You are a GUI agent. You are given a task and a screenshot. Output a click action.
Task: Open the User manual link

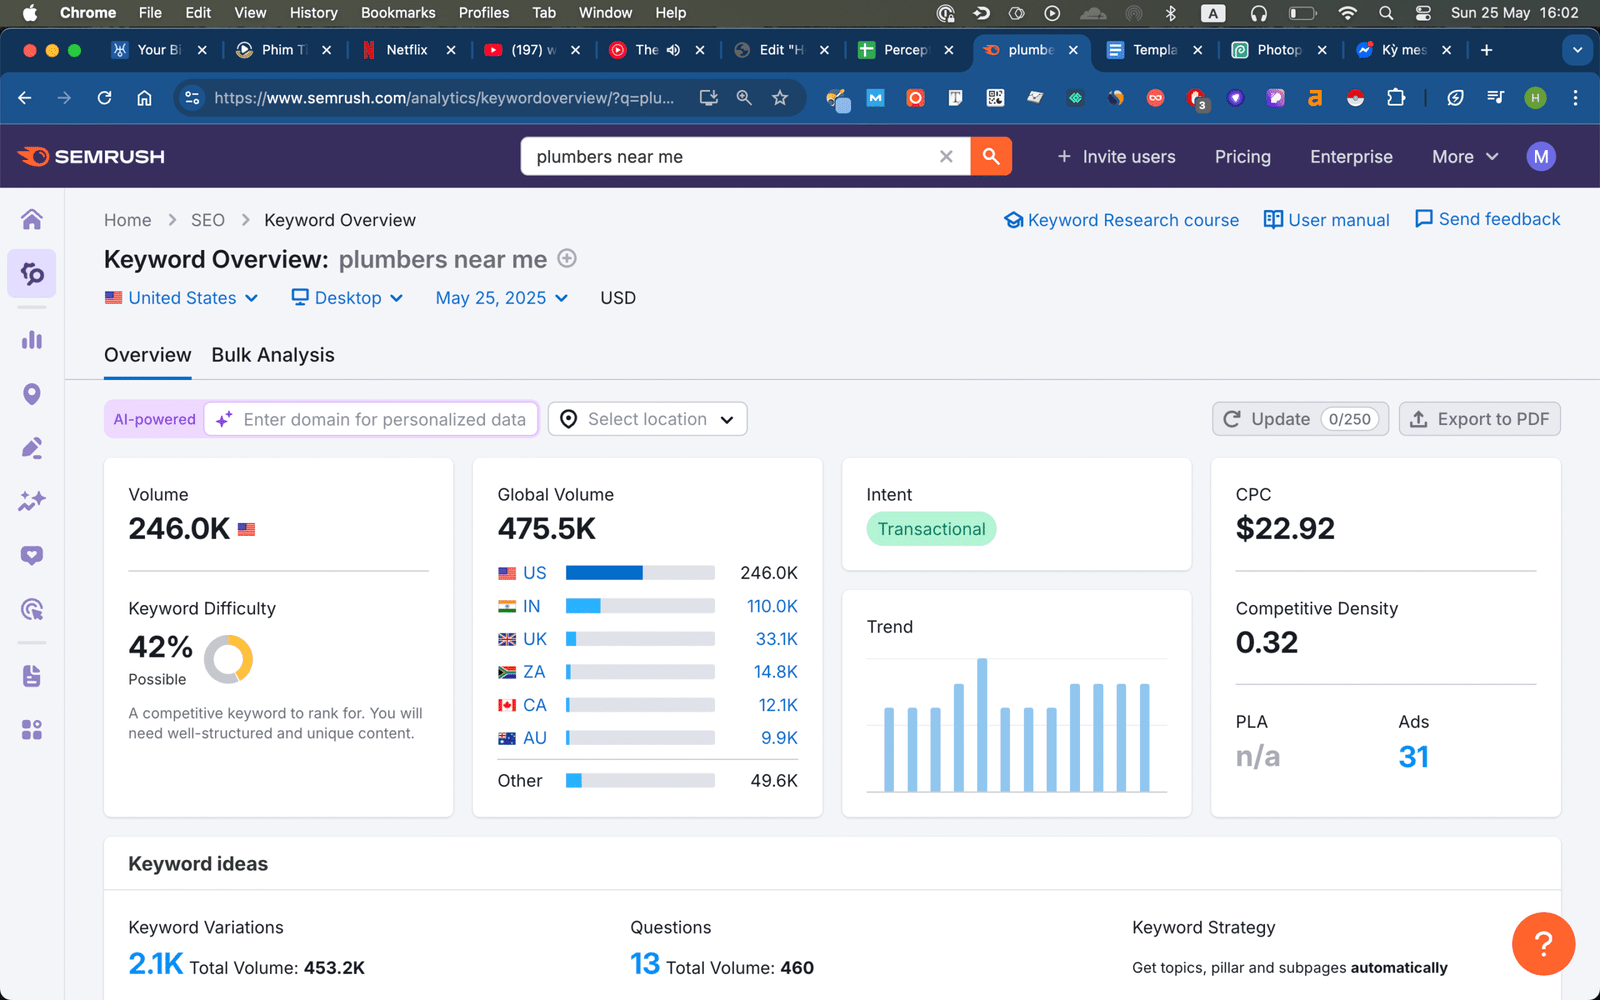tap(1327, 220)
